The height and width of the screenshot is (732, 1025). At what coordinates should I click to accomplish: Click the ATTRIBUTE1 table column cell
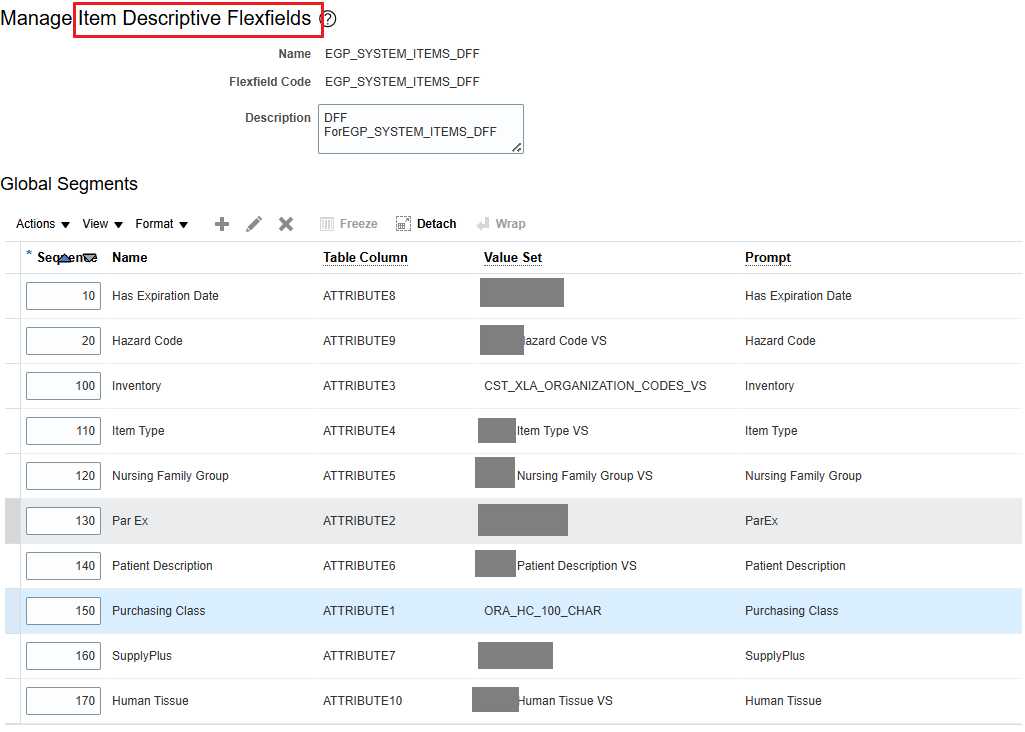tap(359, 611)
